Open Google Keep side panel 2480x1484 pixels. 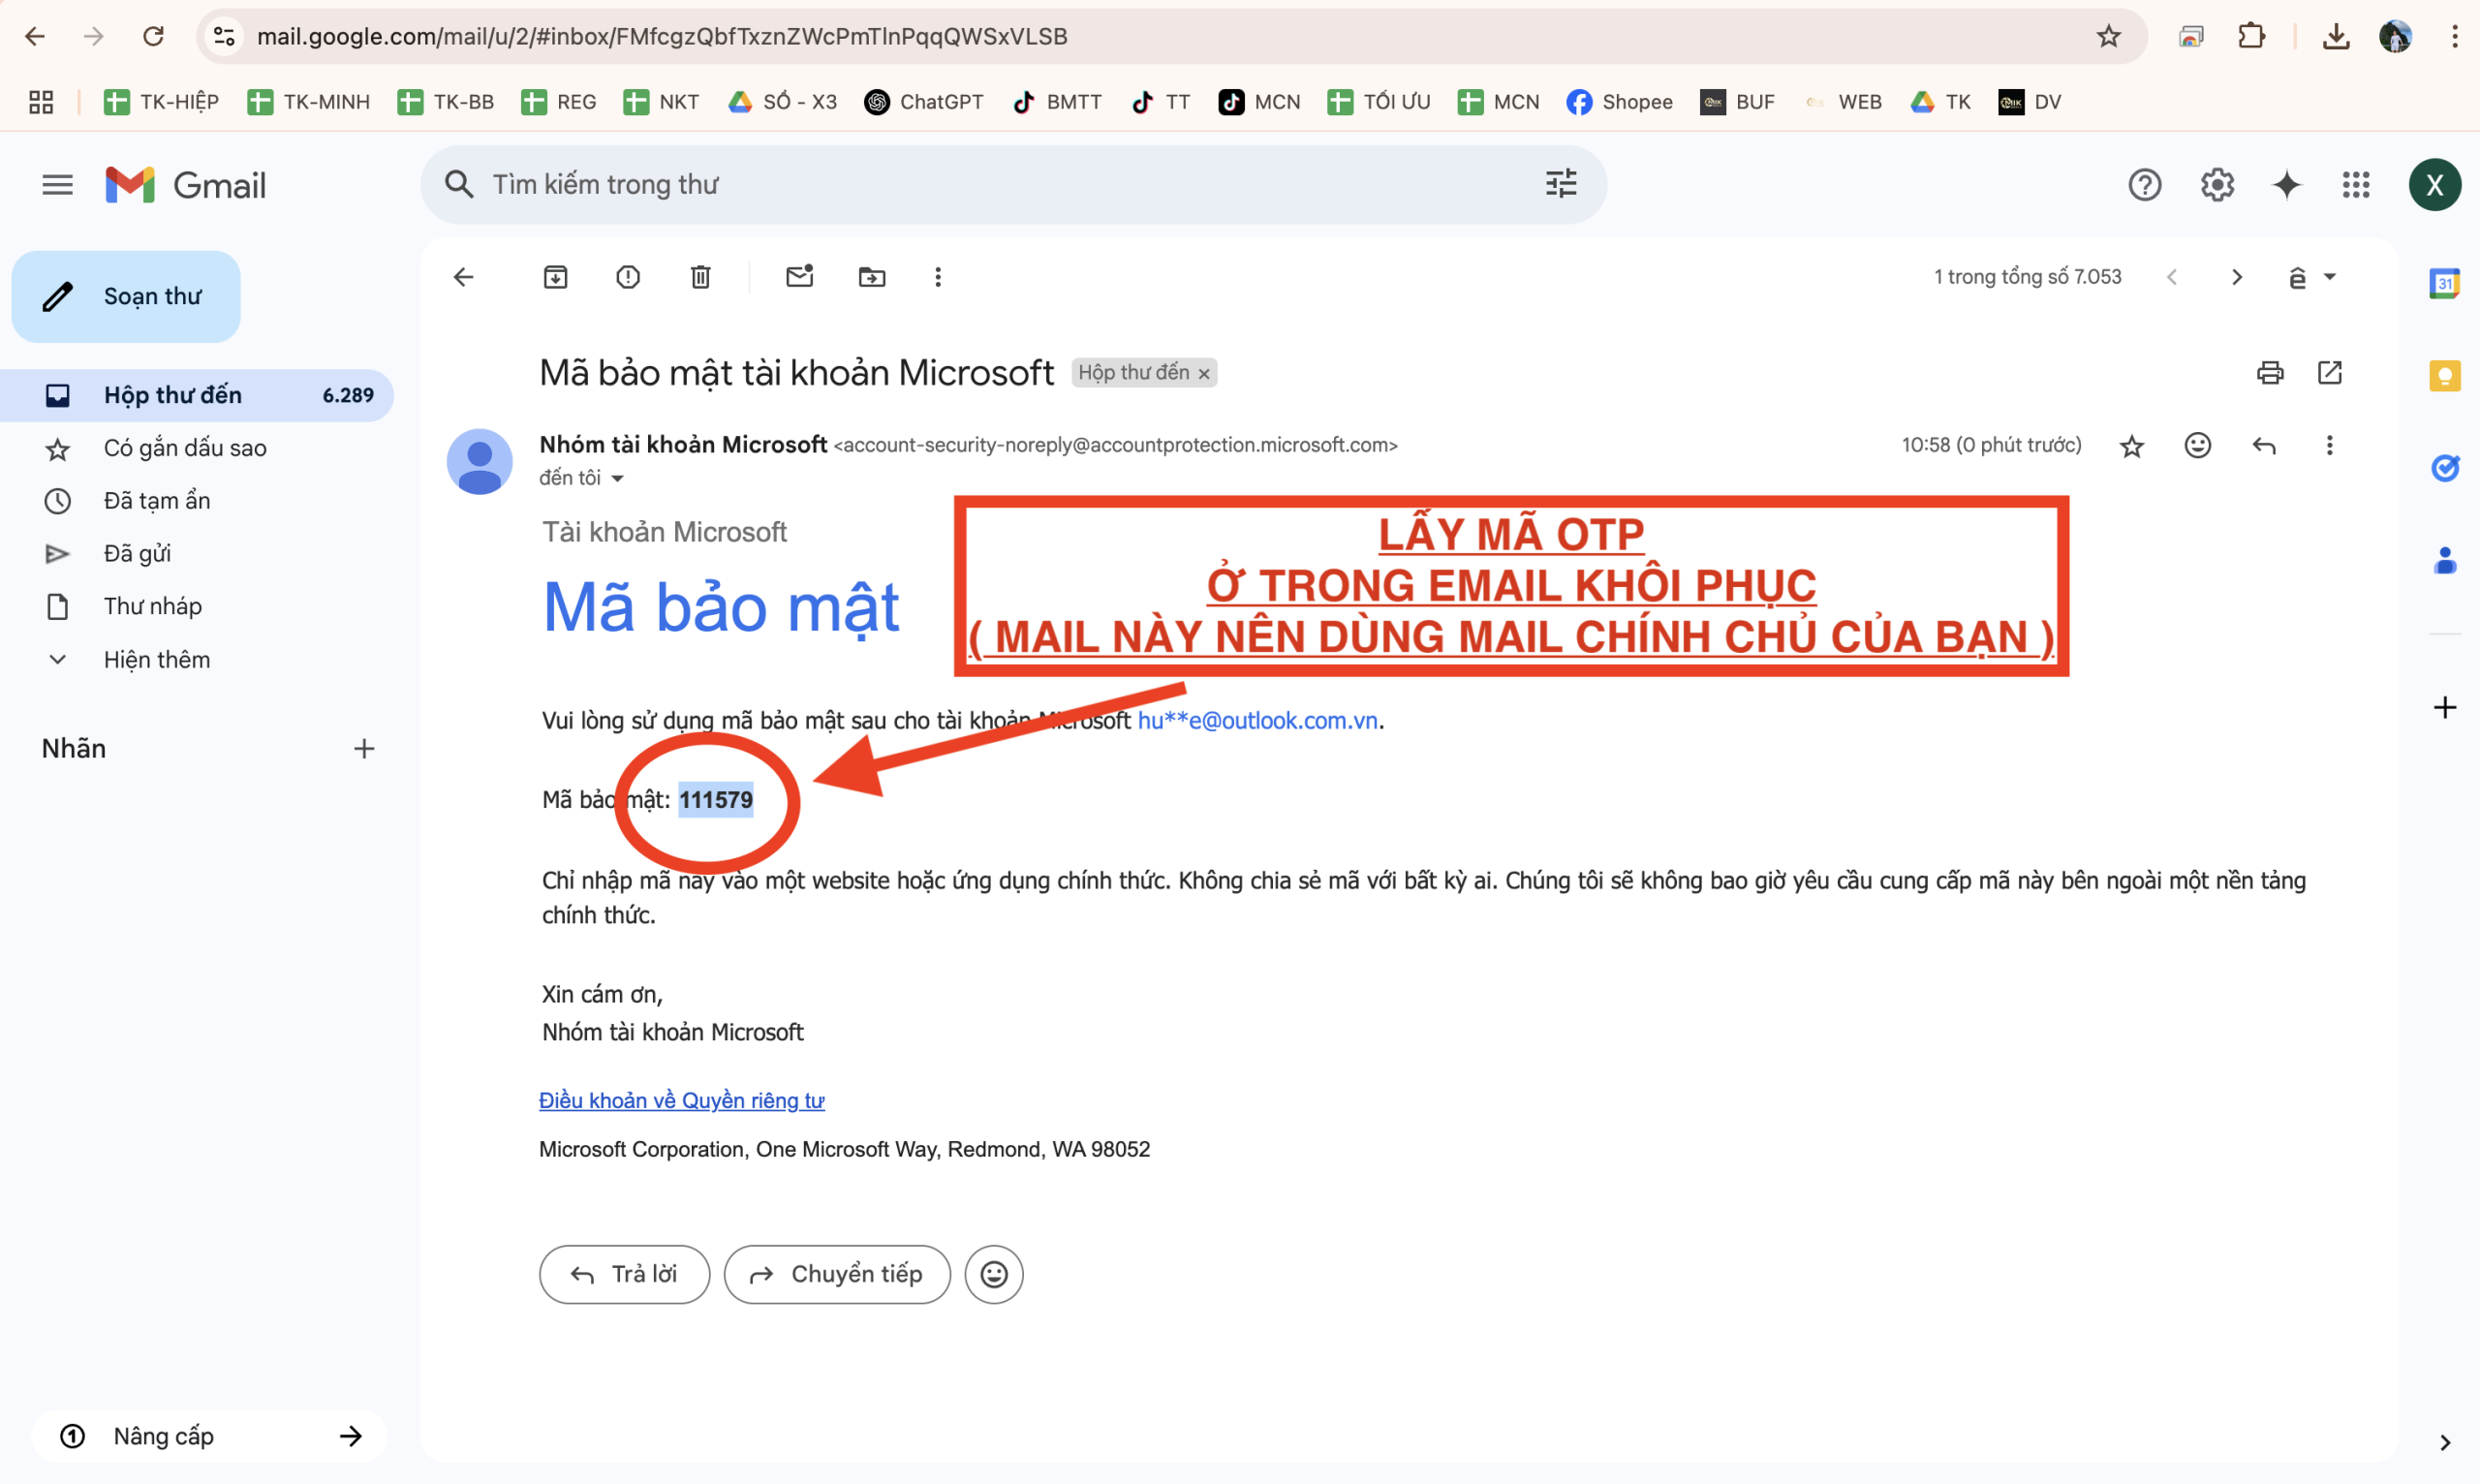pos(2445,376)
